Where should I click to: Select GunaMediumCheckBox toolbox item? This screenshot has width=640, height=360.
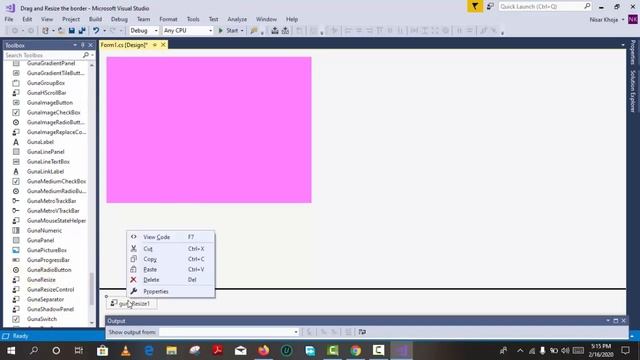click(56, 181)
